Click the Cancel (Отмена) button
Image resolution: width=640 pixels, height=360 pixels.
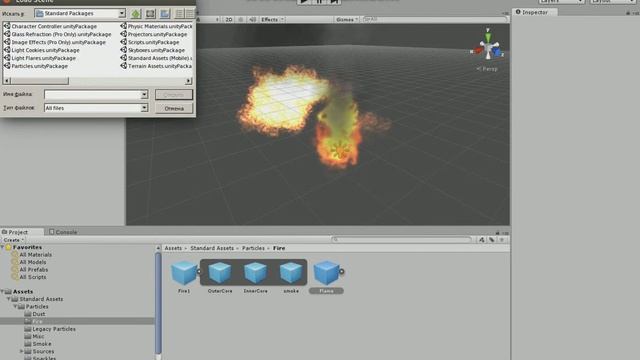tap(174, 108)
